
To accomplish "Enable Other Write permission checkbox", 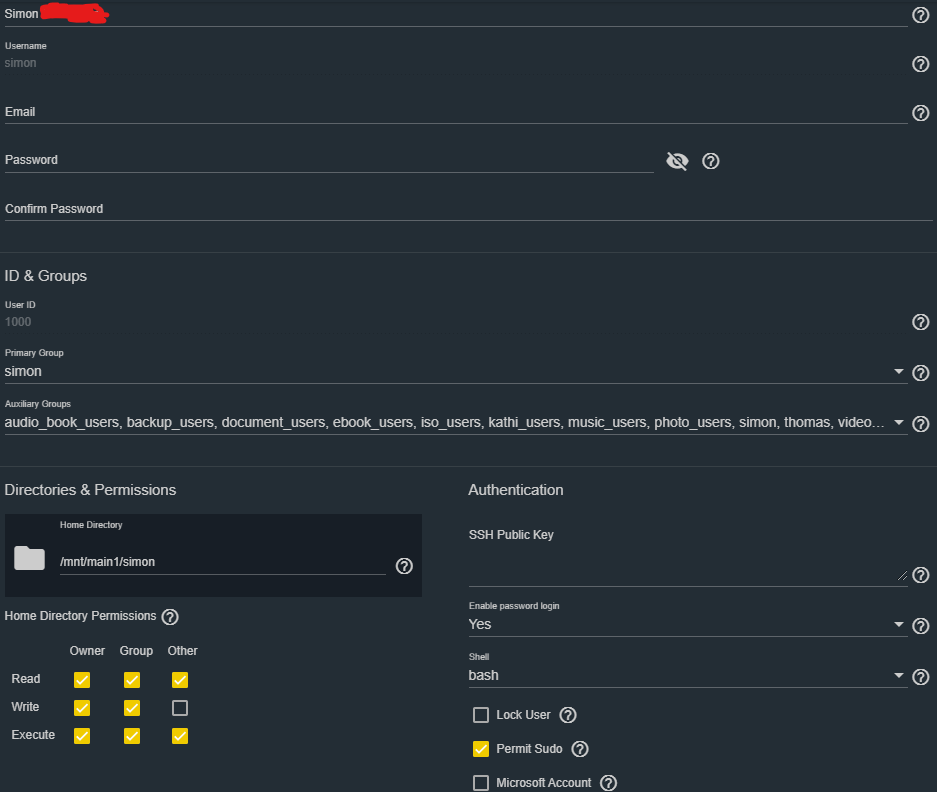I will click(x=180, y=708).
